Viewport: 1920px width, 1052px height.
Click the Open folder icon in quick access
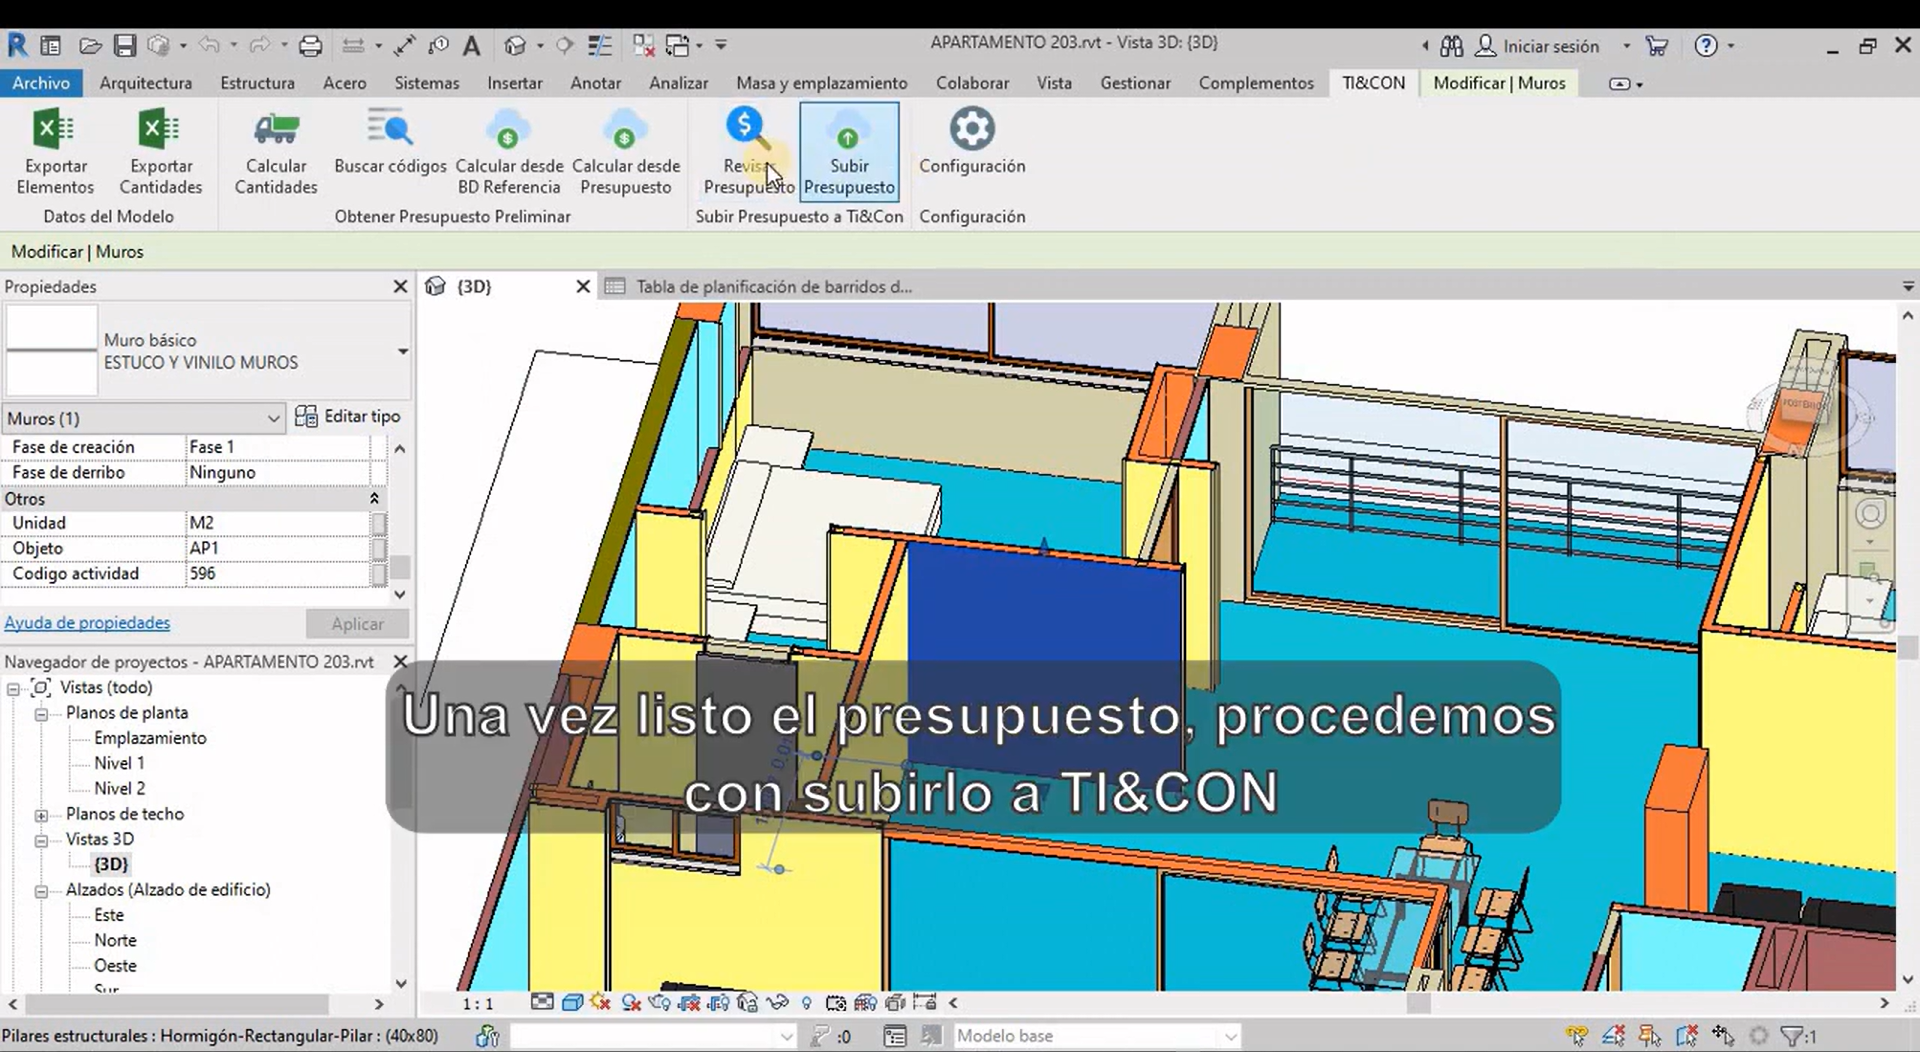pyautogui.click(x=90, y=45)
